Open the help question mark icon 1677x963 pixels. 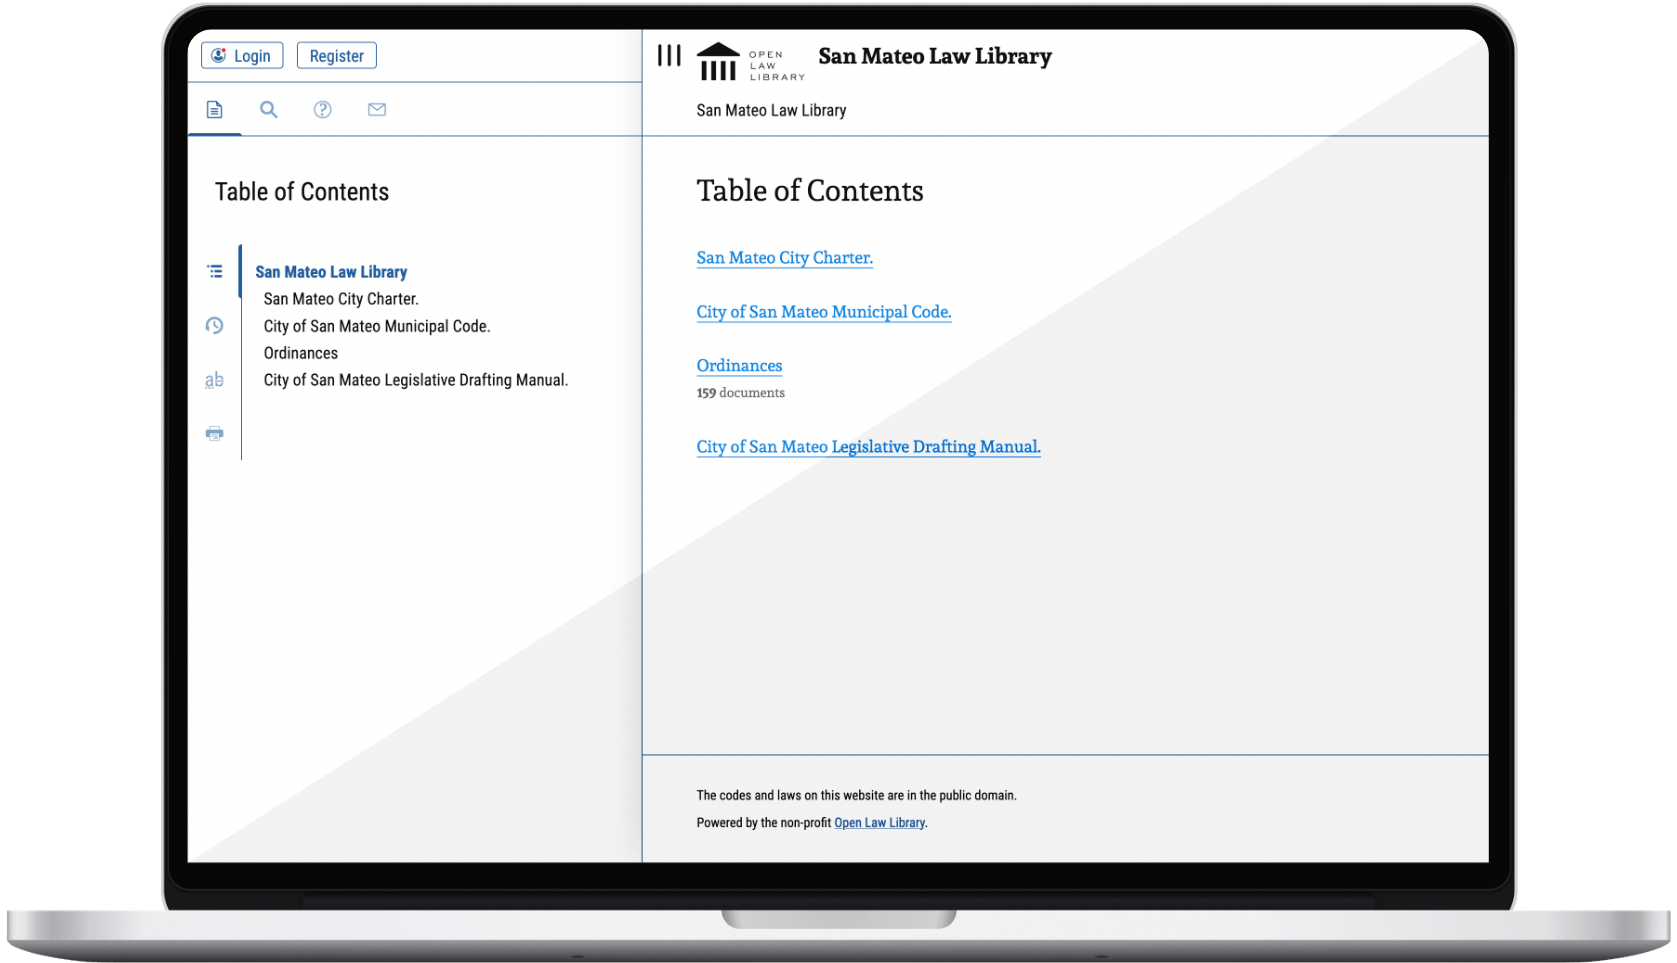[x=322, y=109]
